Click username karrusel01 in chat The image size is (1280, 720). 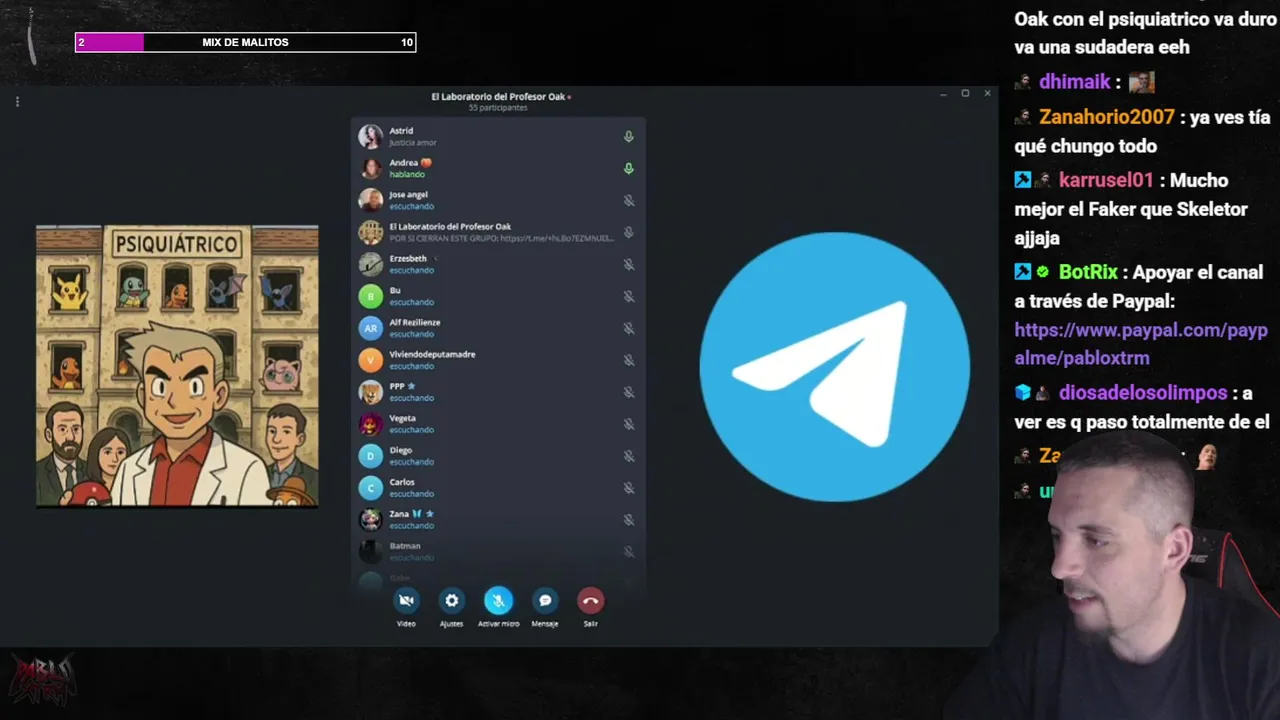tap(1106, 181)
